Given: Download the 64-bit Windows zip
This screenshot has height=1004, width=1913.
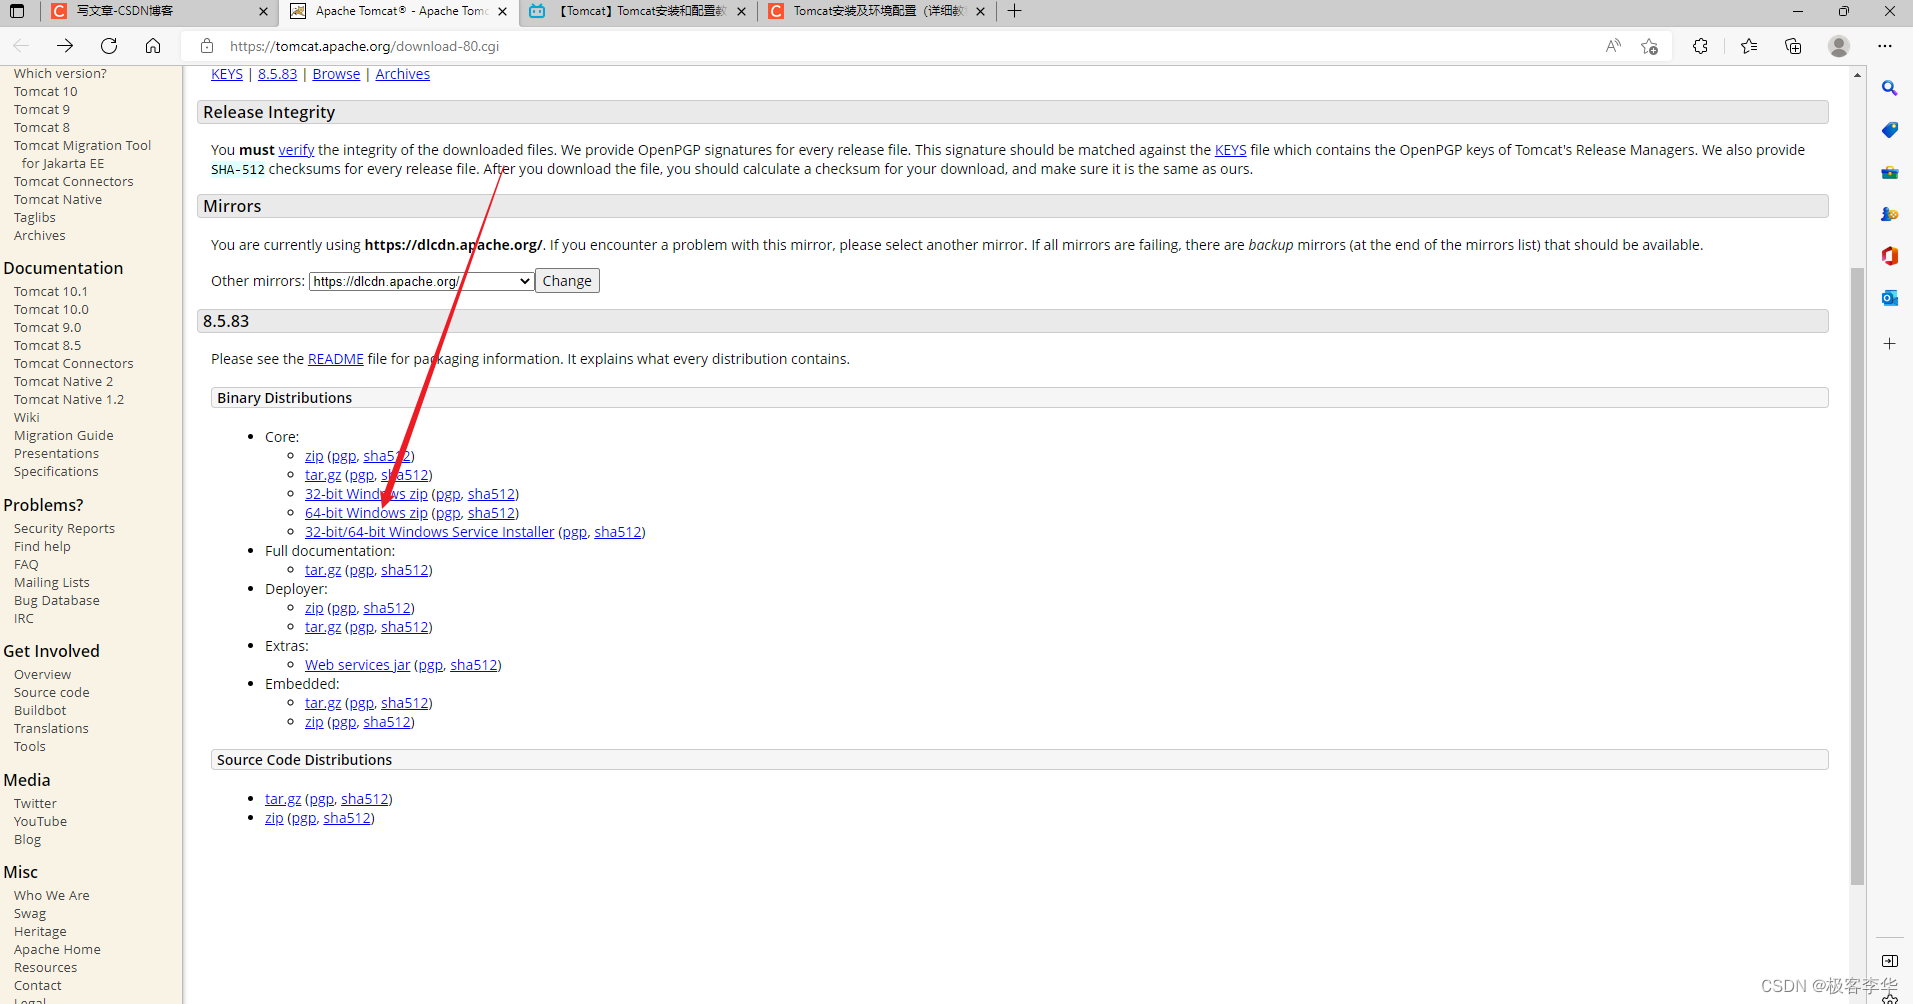Looking at the screenshot, I should (x=366, y=513).
